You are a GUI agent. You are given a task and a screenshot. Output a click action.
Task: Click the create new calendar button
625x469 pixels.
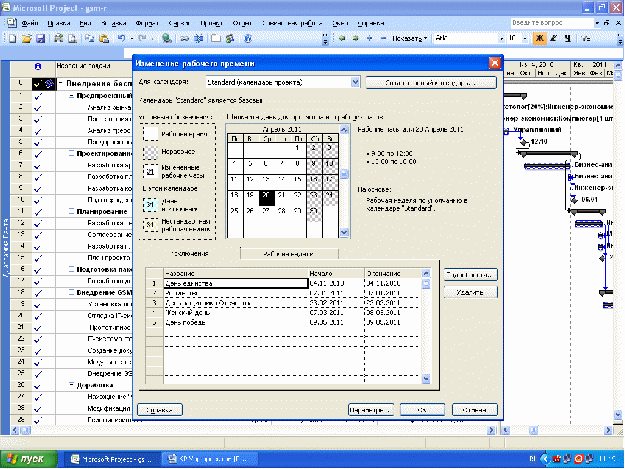[431, 83]
